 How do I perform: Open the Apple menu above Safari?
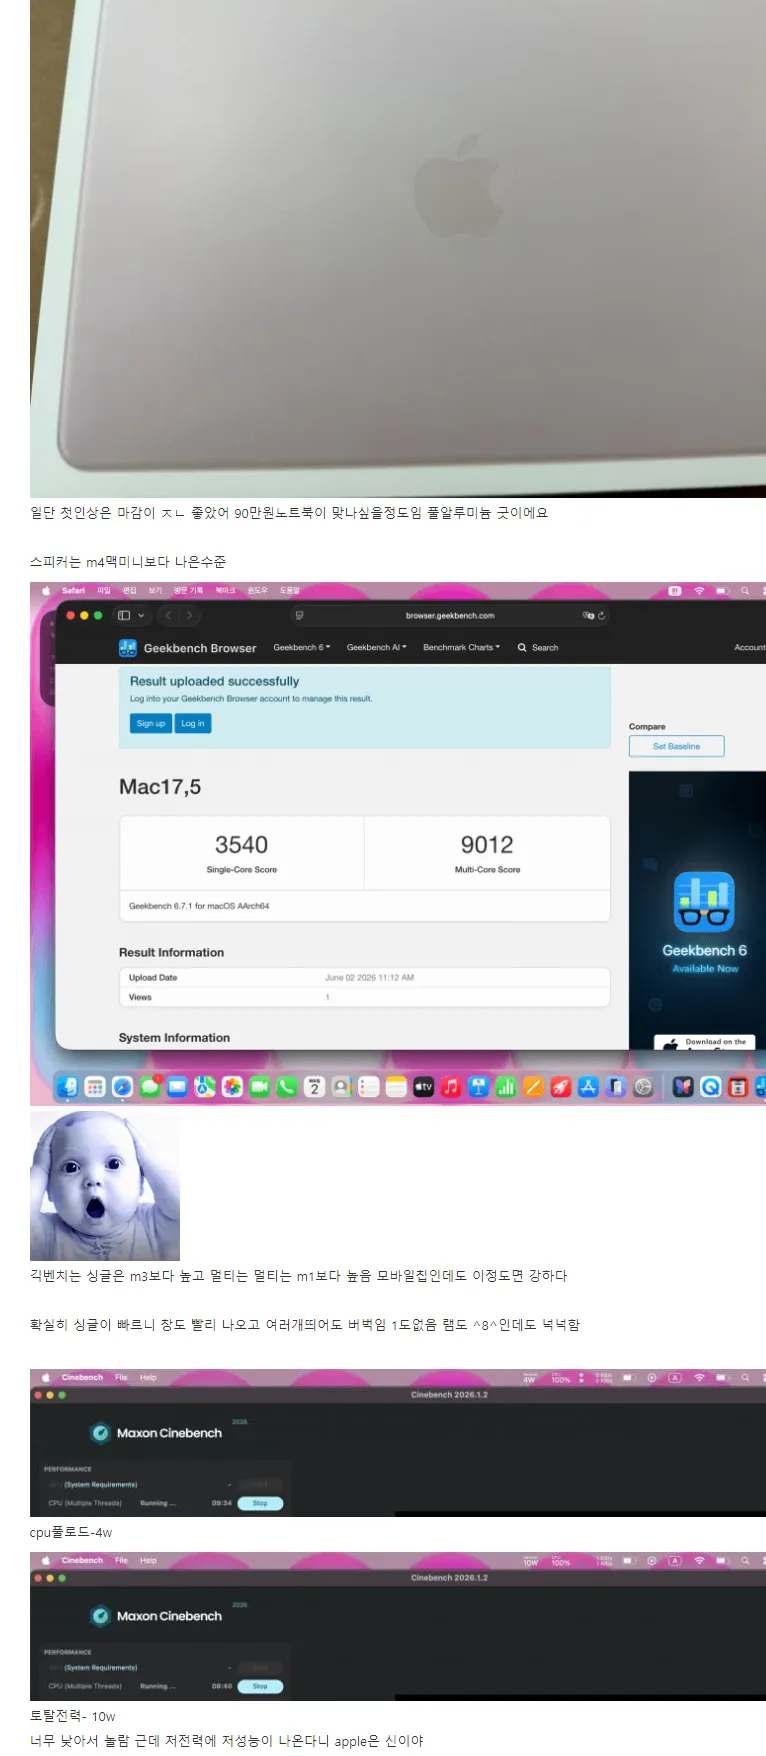(x=45, y=591)
